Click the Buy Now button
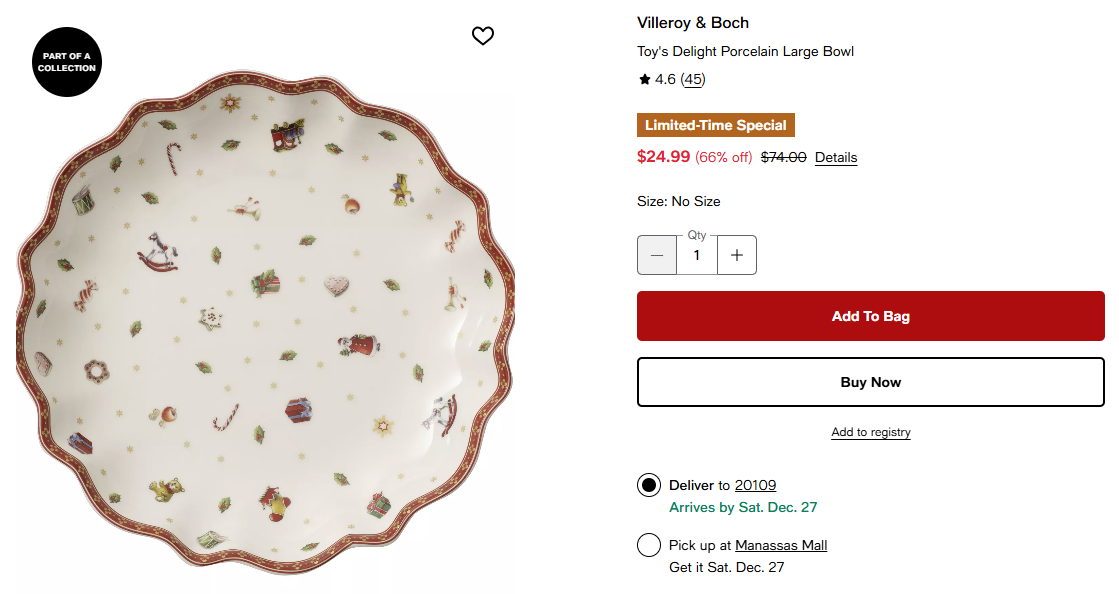This screenshot has width=1119, height=594. pos(871,382)
